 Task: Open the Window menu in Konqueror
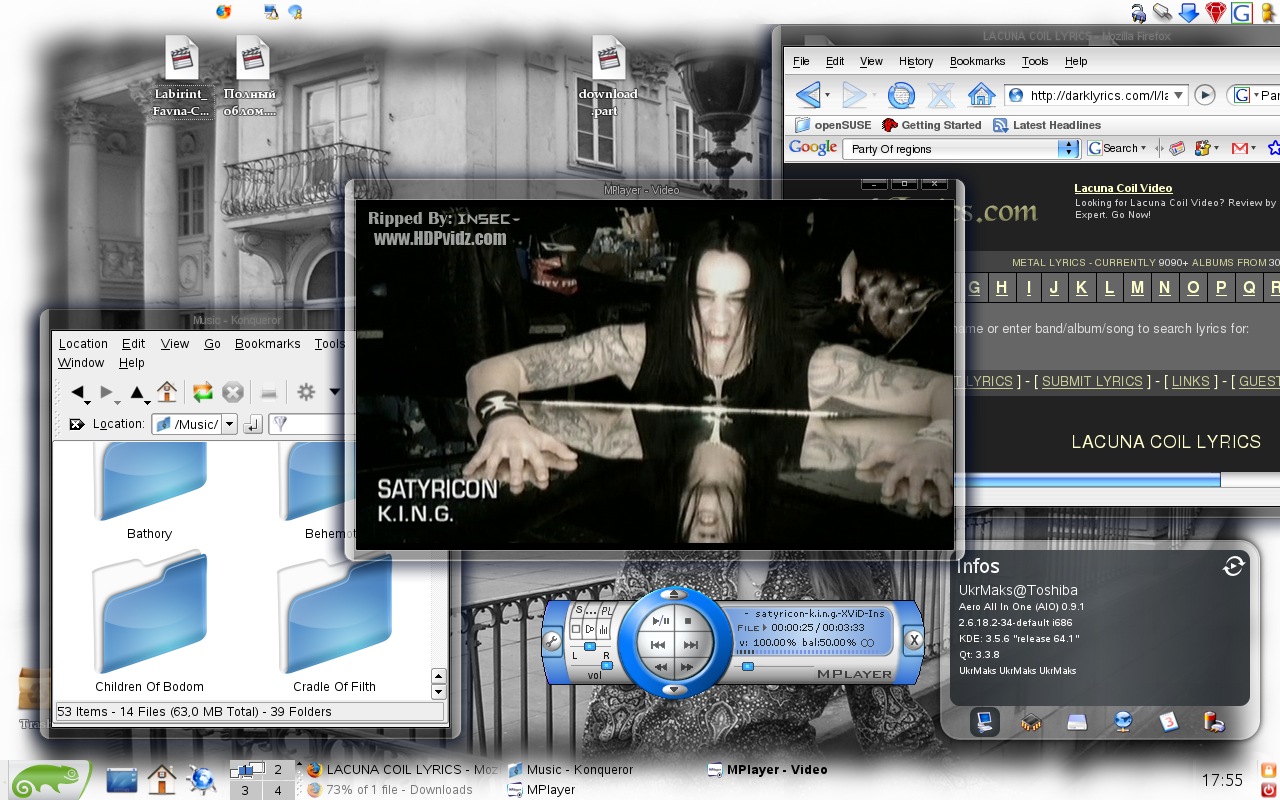tap(81, 363)
